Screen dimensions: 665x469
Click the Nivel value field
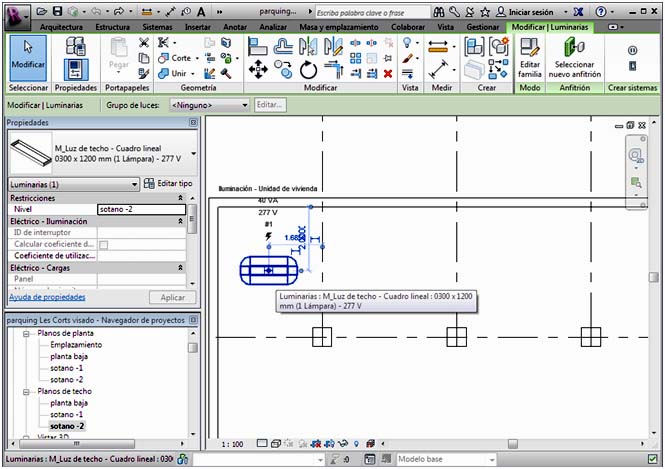140,209
